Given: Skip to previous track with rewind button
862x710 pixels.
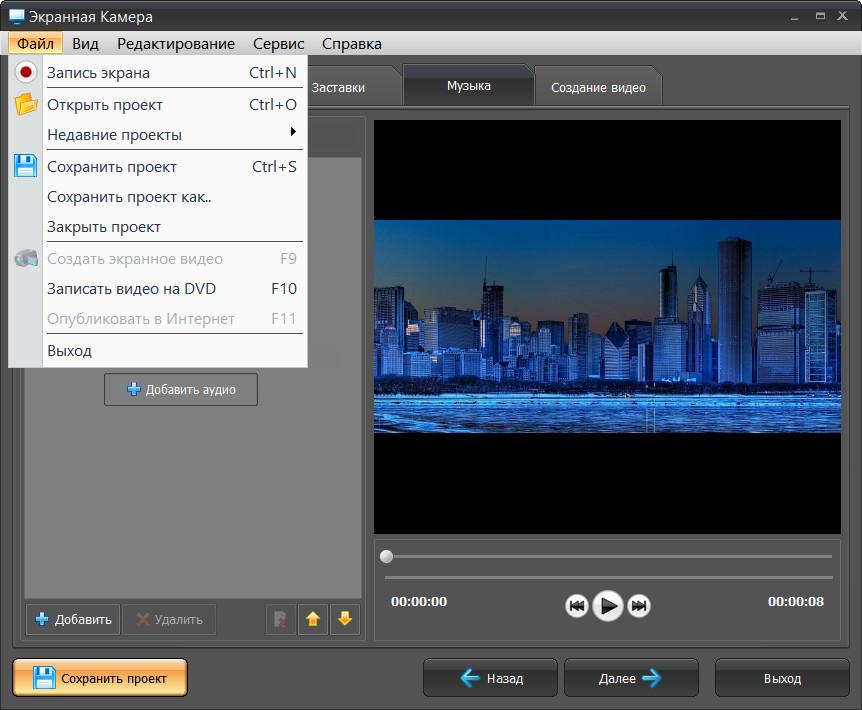Looking at the screenshot, I should [577, 605].
